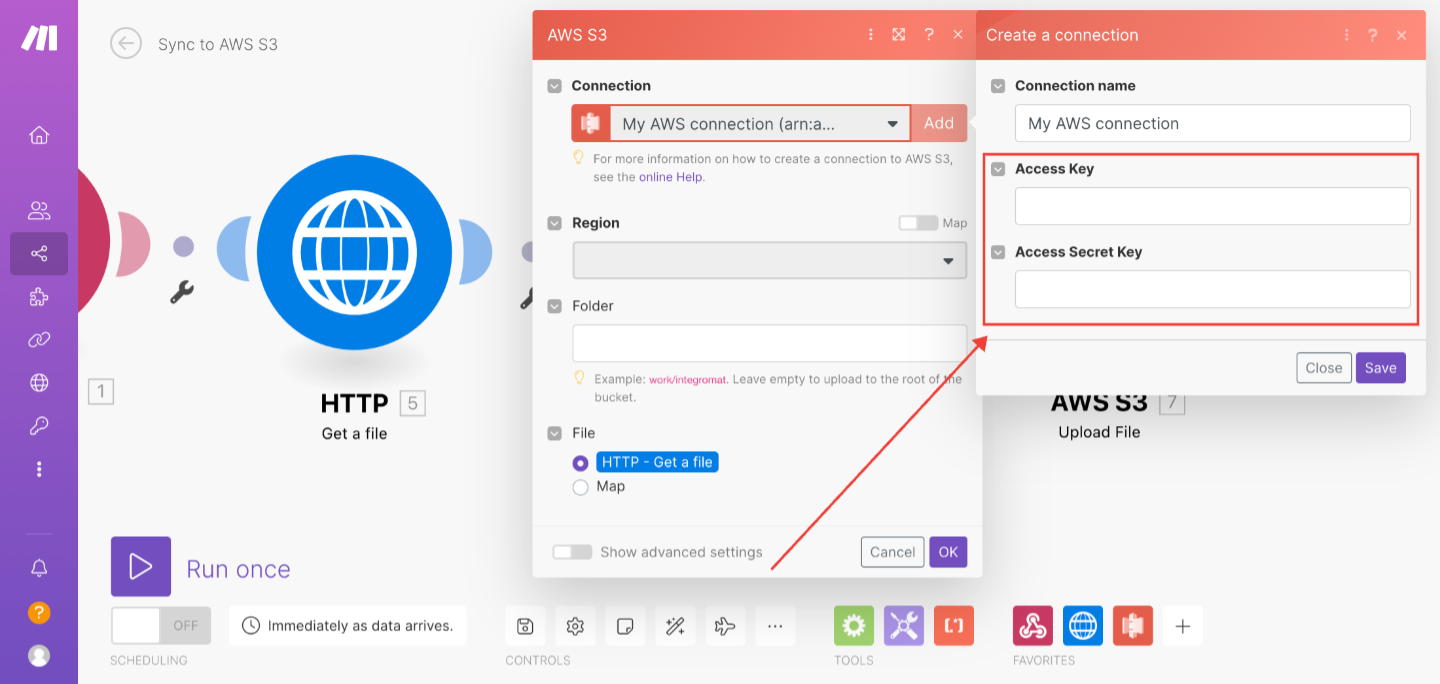The height and width of the screenshot is (684, 1440).
Task: Open the Home icon in sidebar
Action: click(x=39, y=135)
